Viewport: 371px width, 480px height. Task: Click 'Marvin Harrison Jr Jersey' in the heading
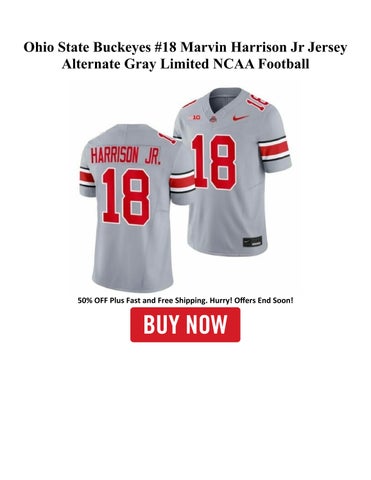264,48
